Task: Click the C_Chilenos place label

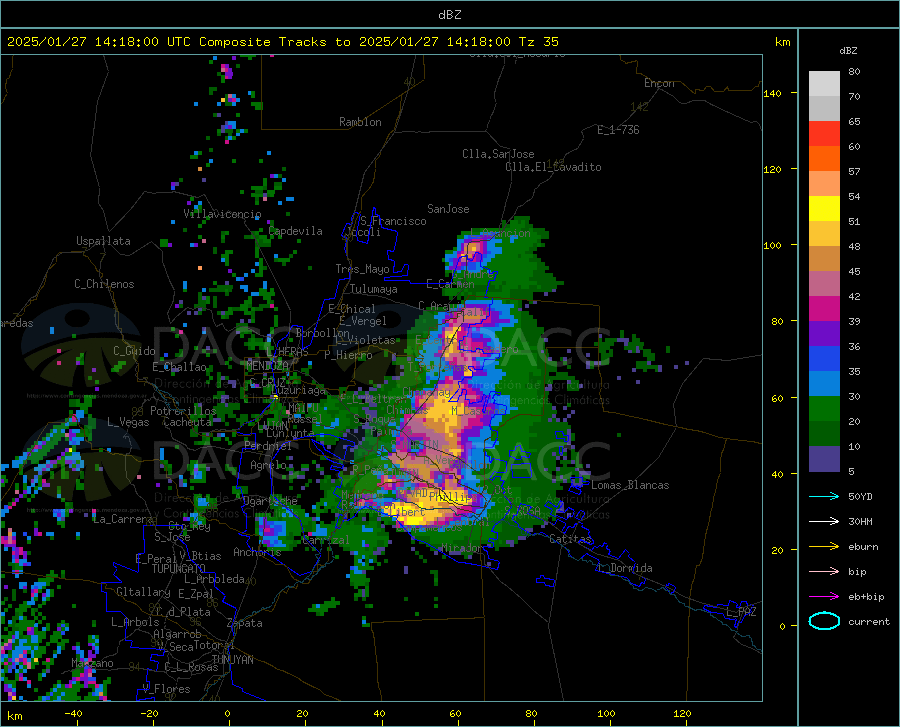Action: [104, 284]
